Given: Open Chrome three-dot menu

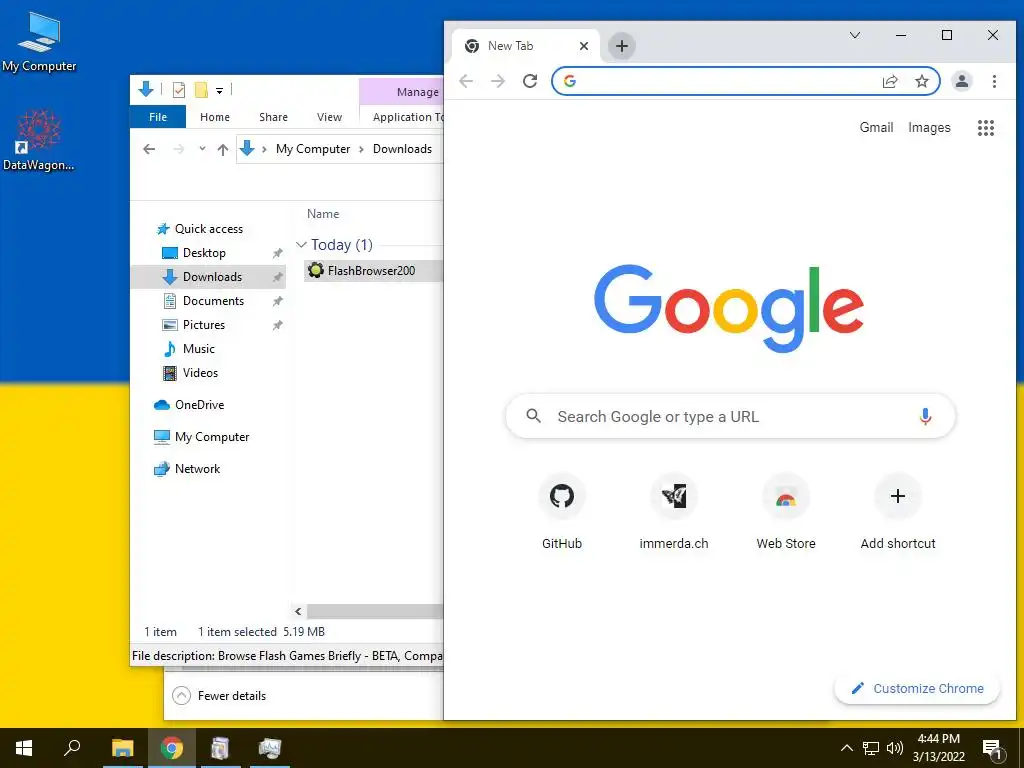Looking at the screenshot, I should pos(994,81).
